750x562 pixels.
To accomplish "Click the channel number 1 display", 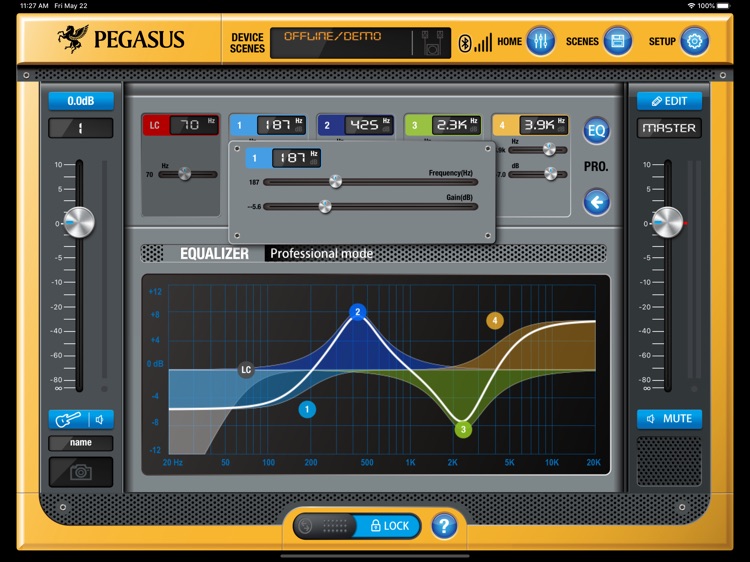I will point(81,128).
